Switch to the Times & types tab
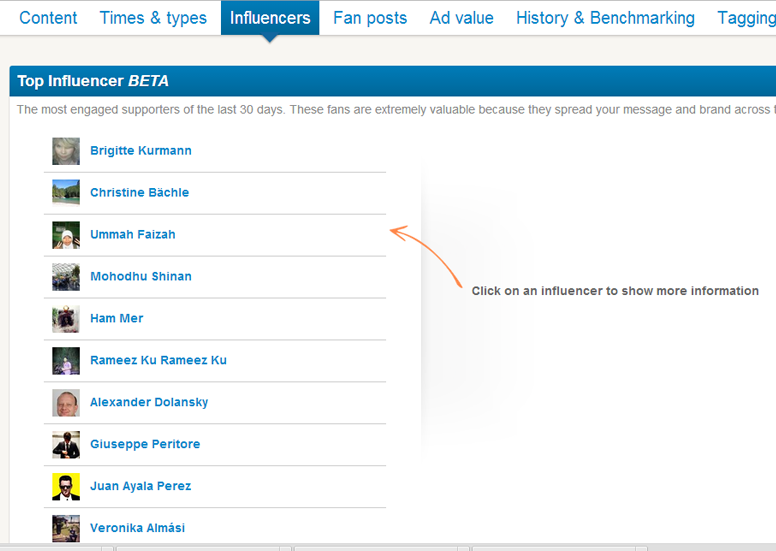The height and width of the screenshot is (551, 776). pos(153,18)
